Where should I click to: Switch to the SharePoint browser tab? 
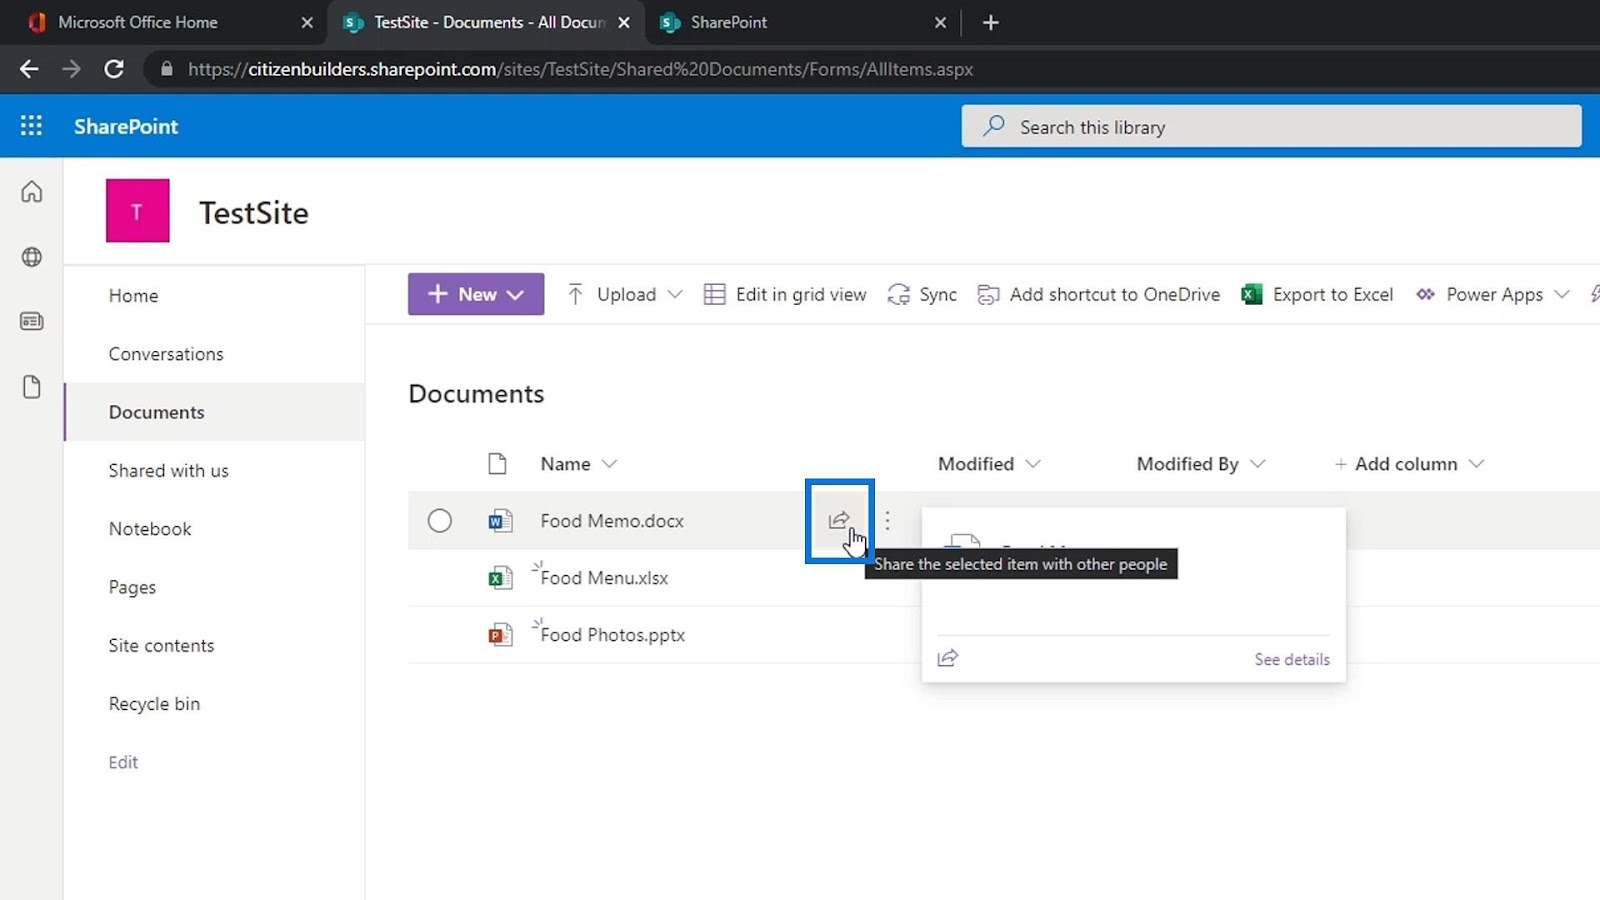coord(729,22)
